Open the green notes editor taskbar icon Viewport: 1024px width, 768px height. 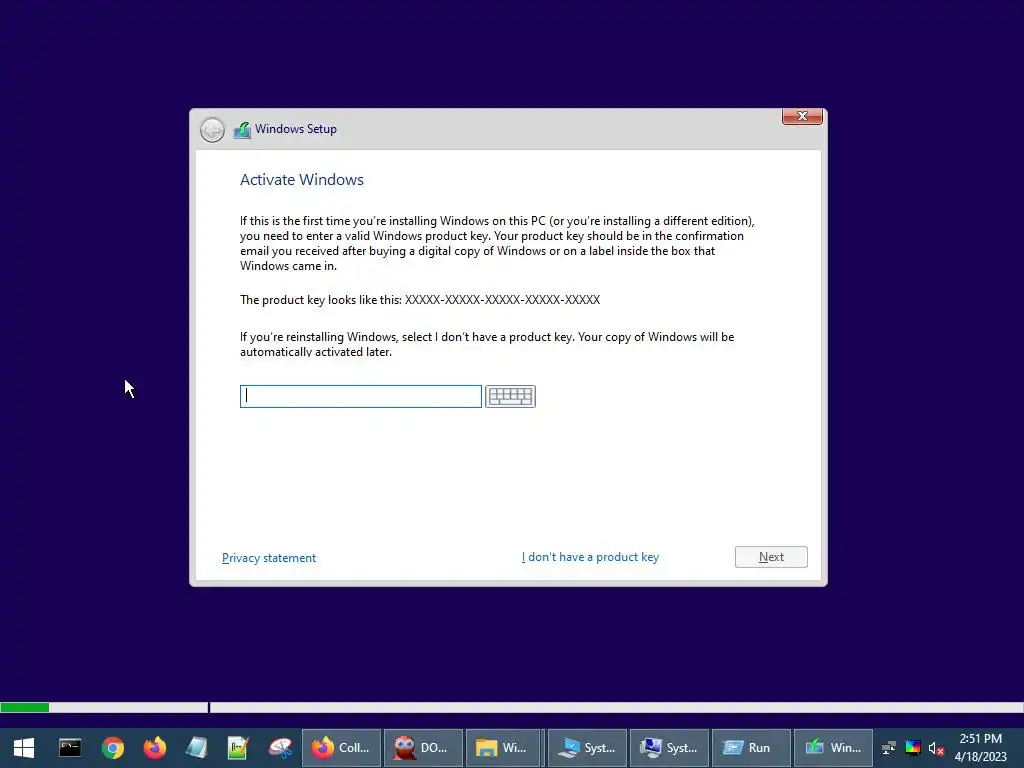(x=238, y=748)
